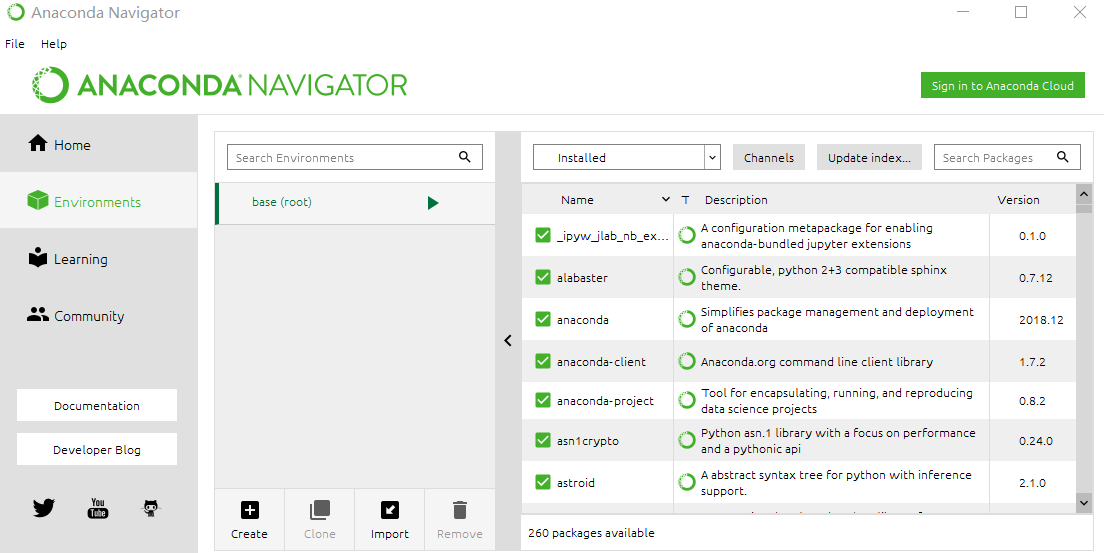Open the Learning tab
The image size is (1104, 553).
click(99, 259)
